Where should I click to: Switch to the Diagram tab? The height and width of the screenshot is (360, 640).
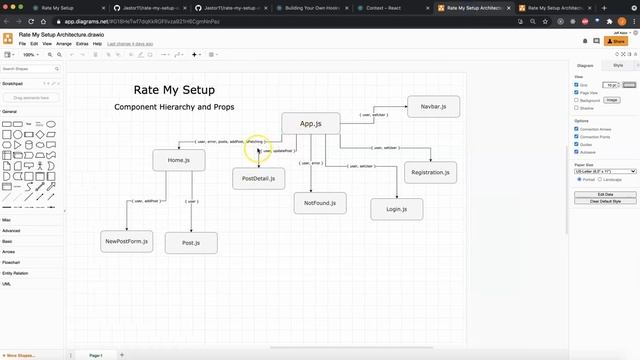click(x=585, y=65)
